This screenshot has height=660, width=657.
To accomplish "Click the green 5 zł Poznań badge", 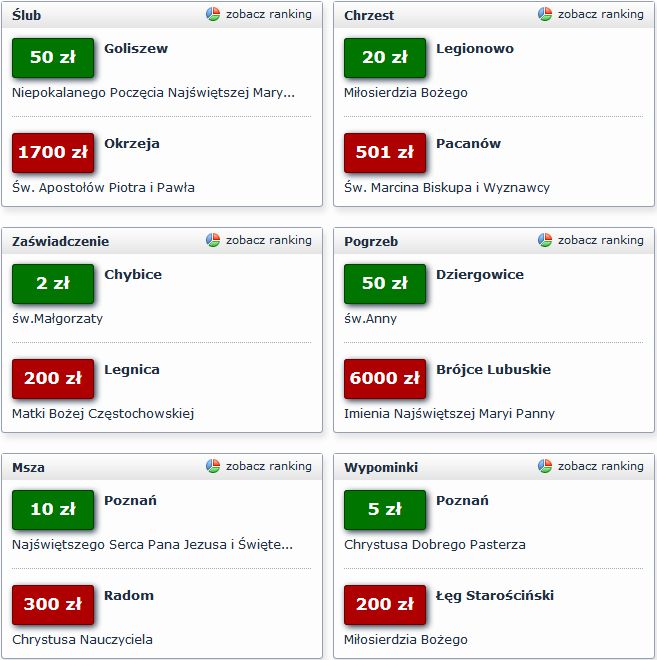I will (x=385, y=510).
